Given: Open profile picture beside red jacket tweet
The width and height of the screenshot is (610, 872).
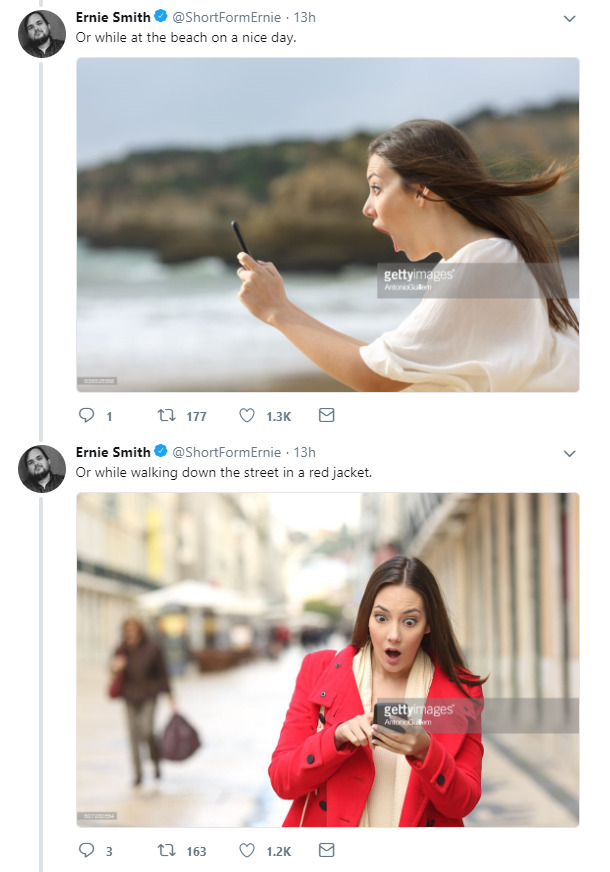Looking at the screenshot, I should (x=42, y=469).
